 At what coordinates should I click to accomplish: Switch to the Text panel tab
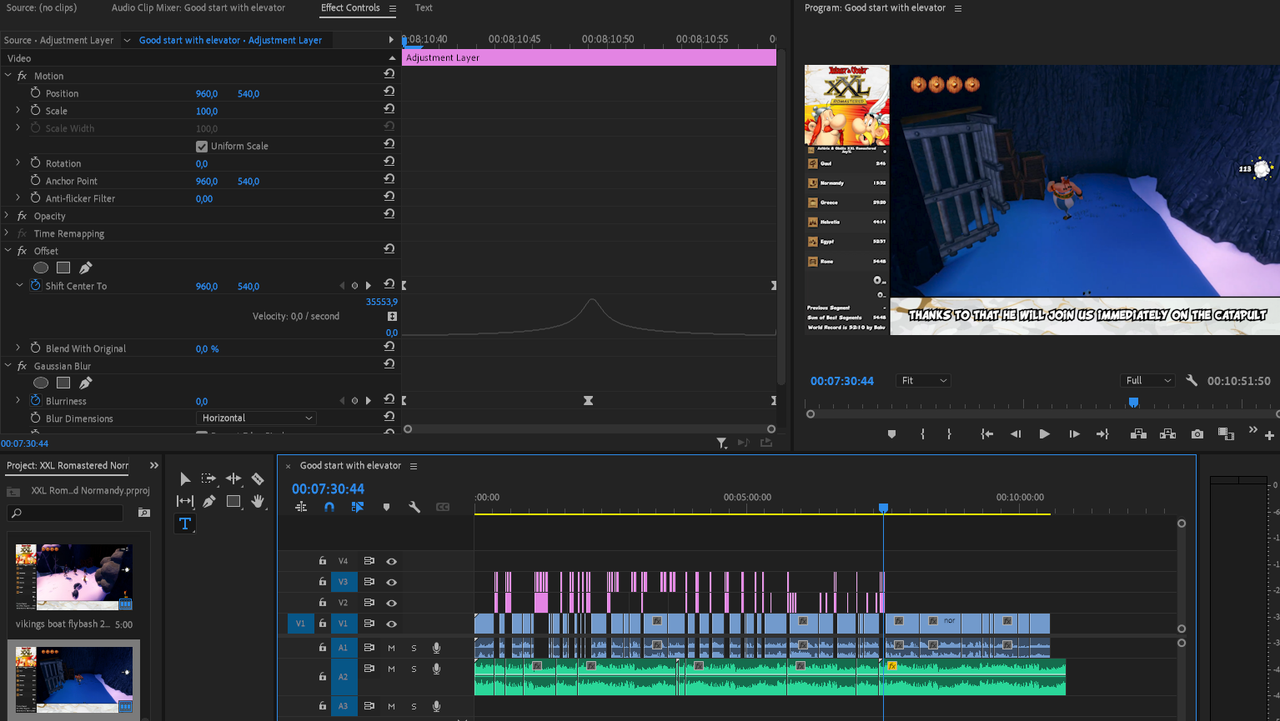point(424,8)
